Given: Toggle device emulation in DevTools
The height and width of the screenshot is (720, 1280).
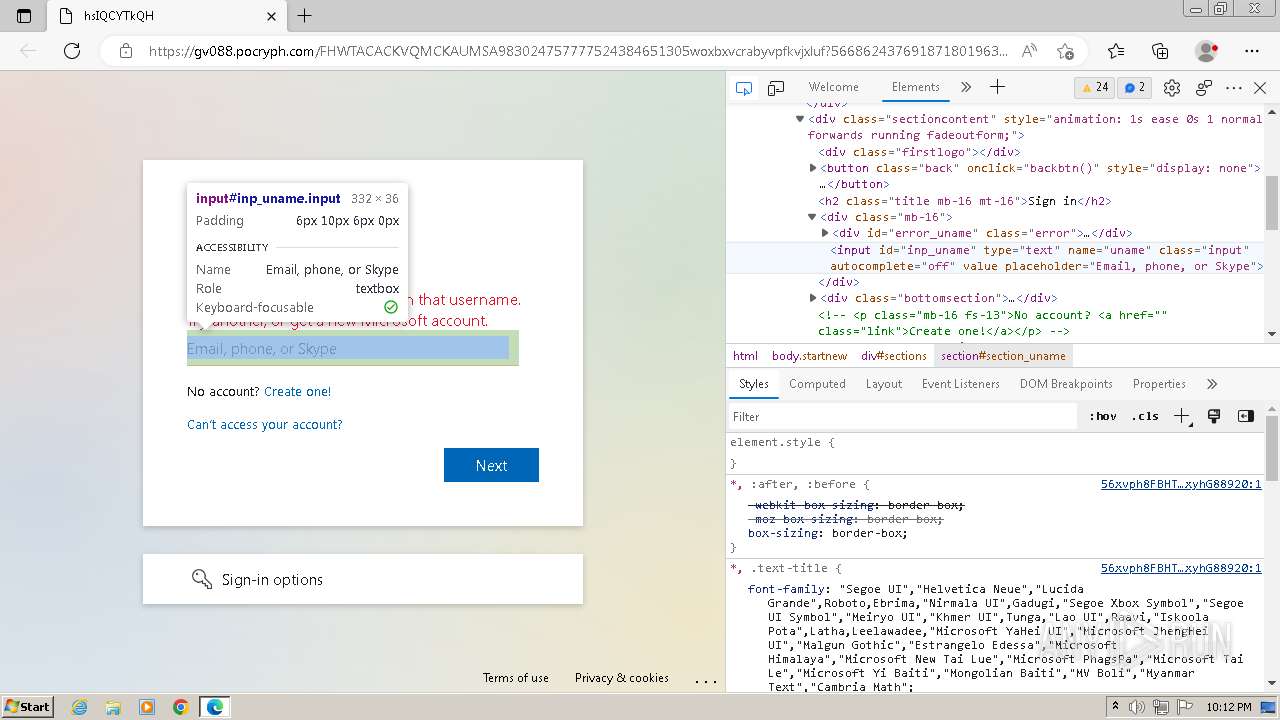Looking at the screenshot, I should [776, 88].
